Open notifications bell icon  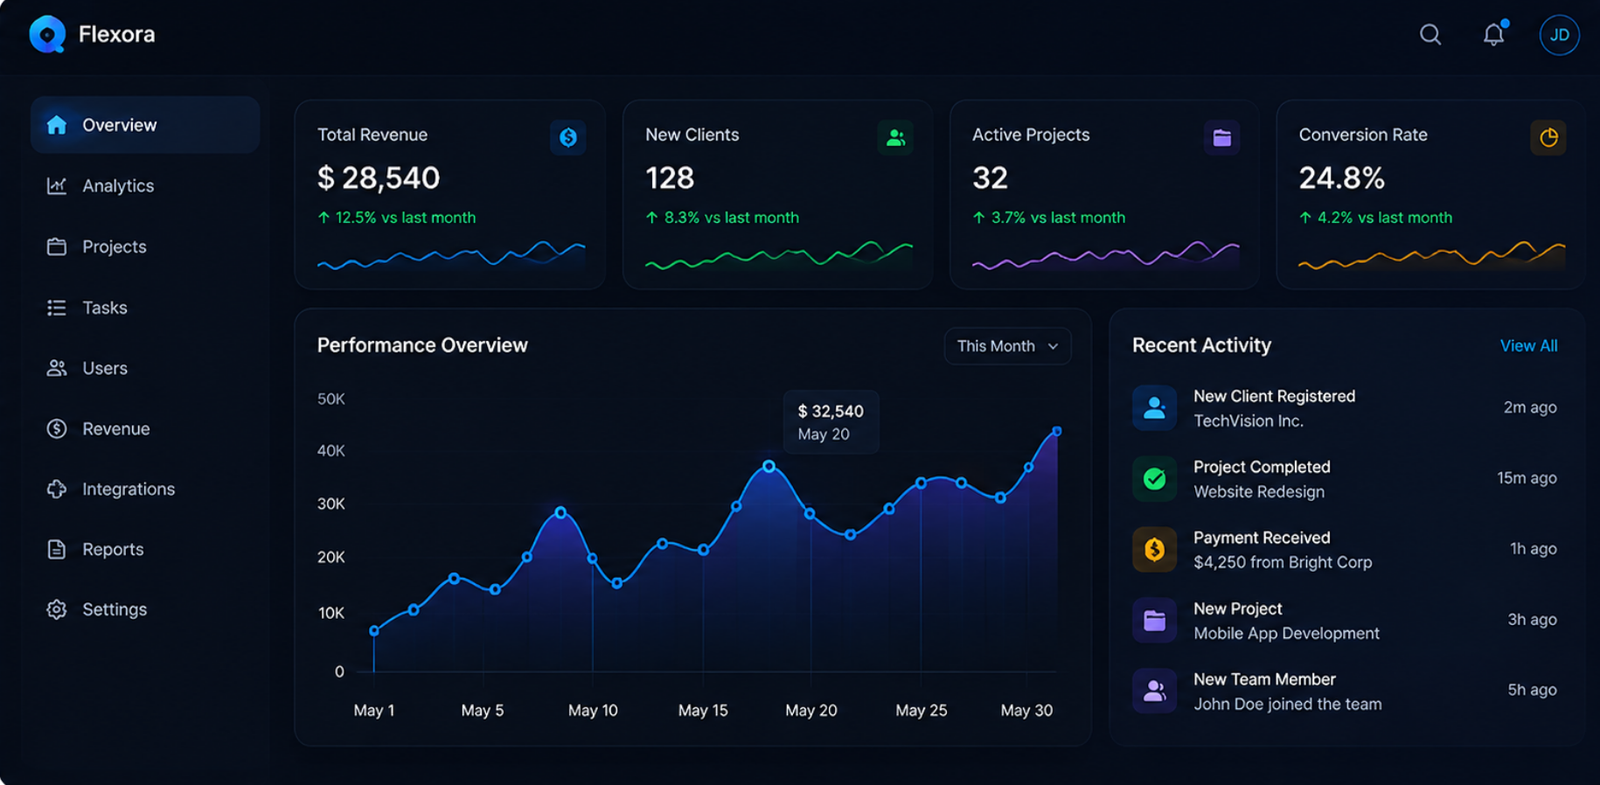tap(1494, 35)
